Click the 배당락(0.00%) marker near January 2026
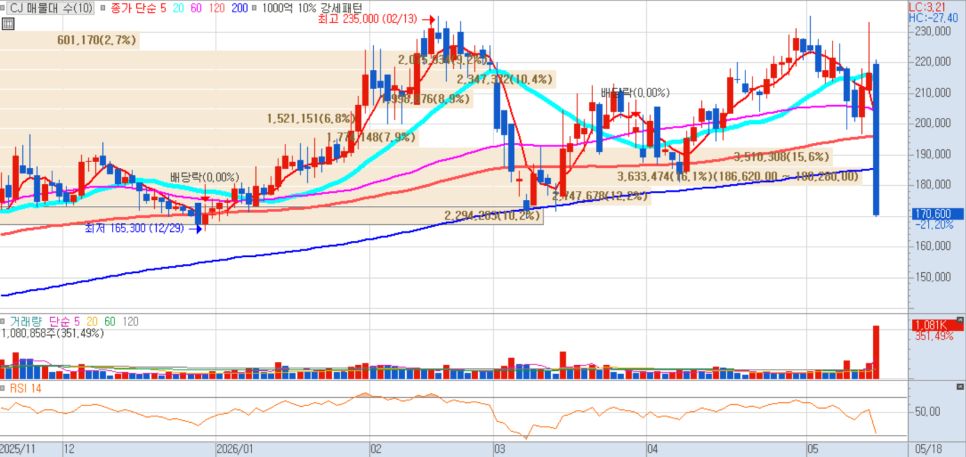This screenshot has height=457, width=966. pos(205,177)
